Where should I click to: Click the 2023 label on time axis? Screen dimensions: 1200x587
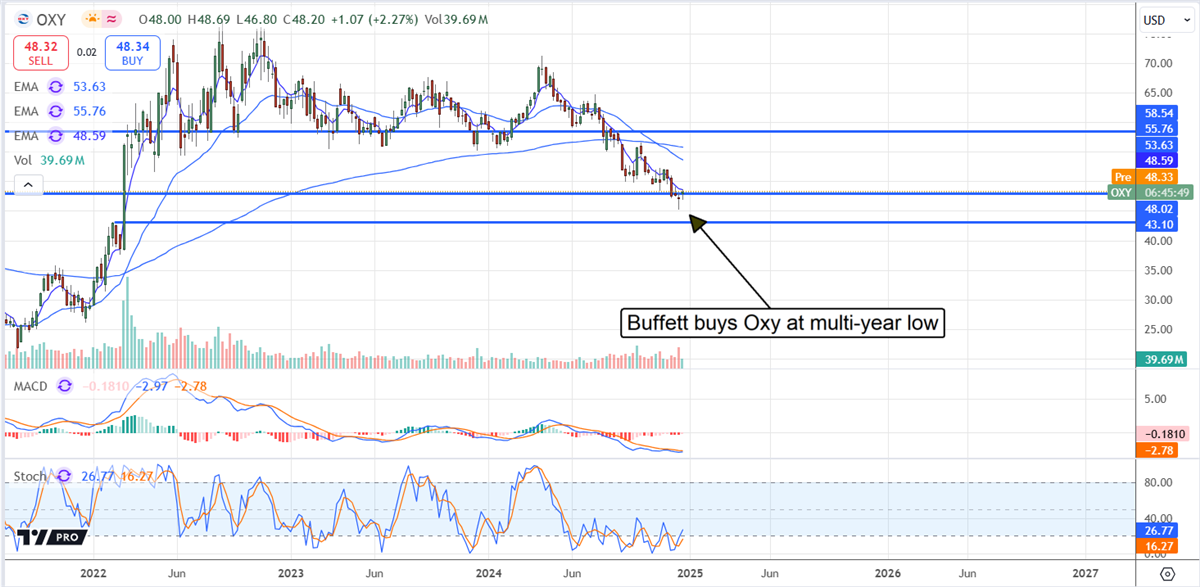pyautogui.click(x=290, y=574)
